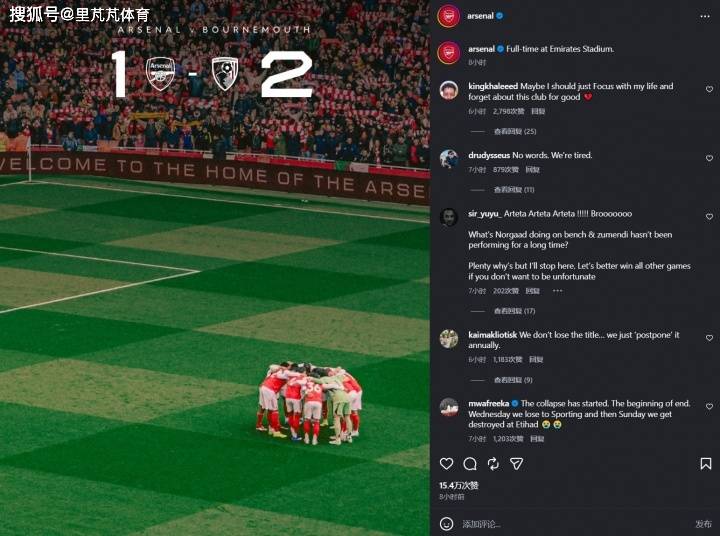720x536 pixels.
Task: Open arsenal profile picture in header
Action: tap(449, 16)
